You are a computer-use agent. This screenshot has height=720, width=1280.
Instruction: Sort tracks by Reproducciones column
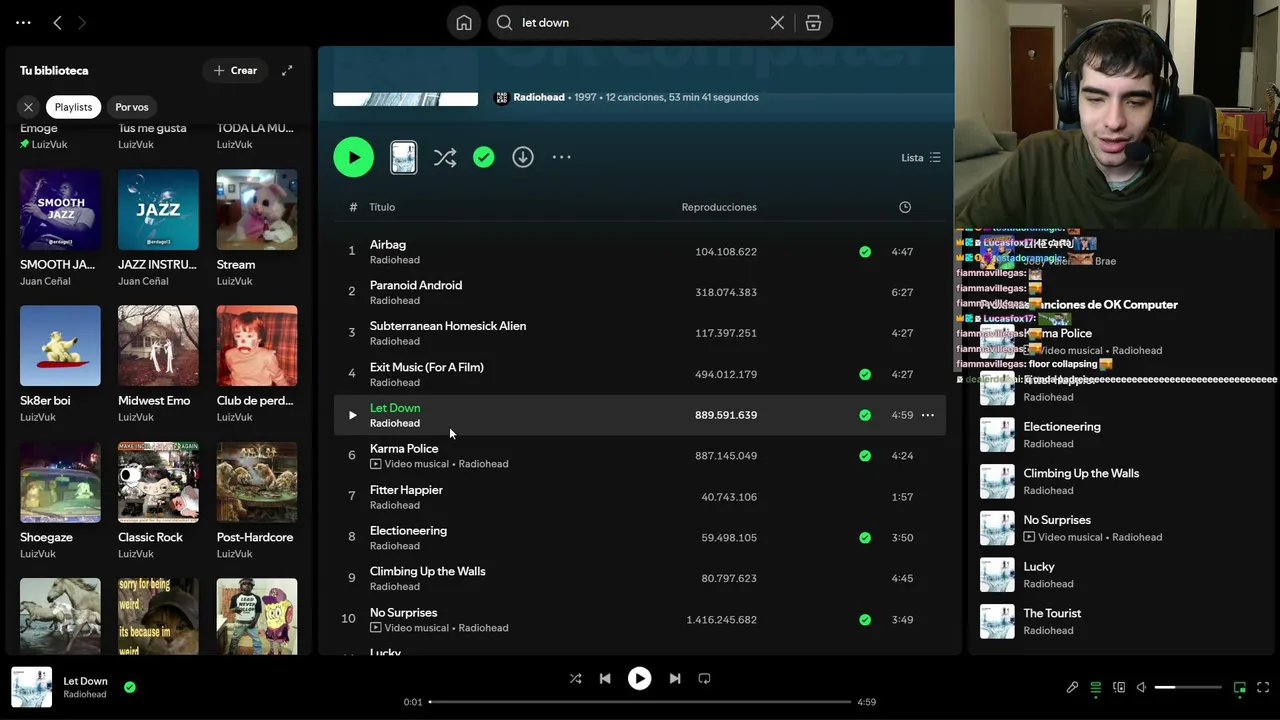(719, 207)
